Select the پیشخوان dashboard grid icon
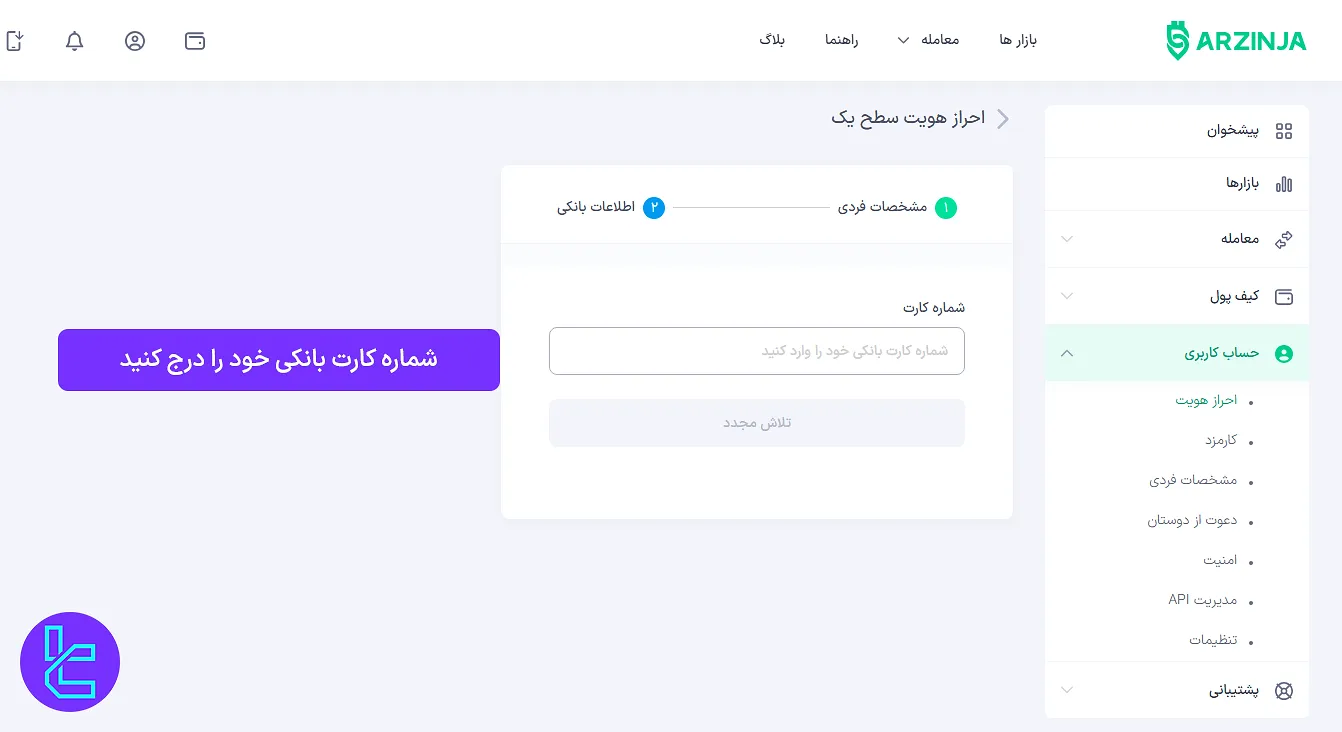 [x=1285, y=131]
